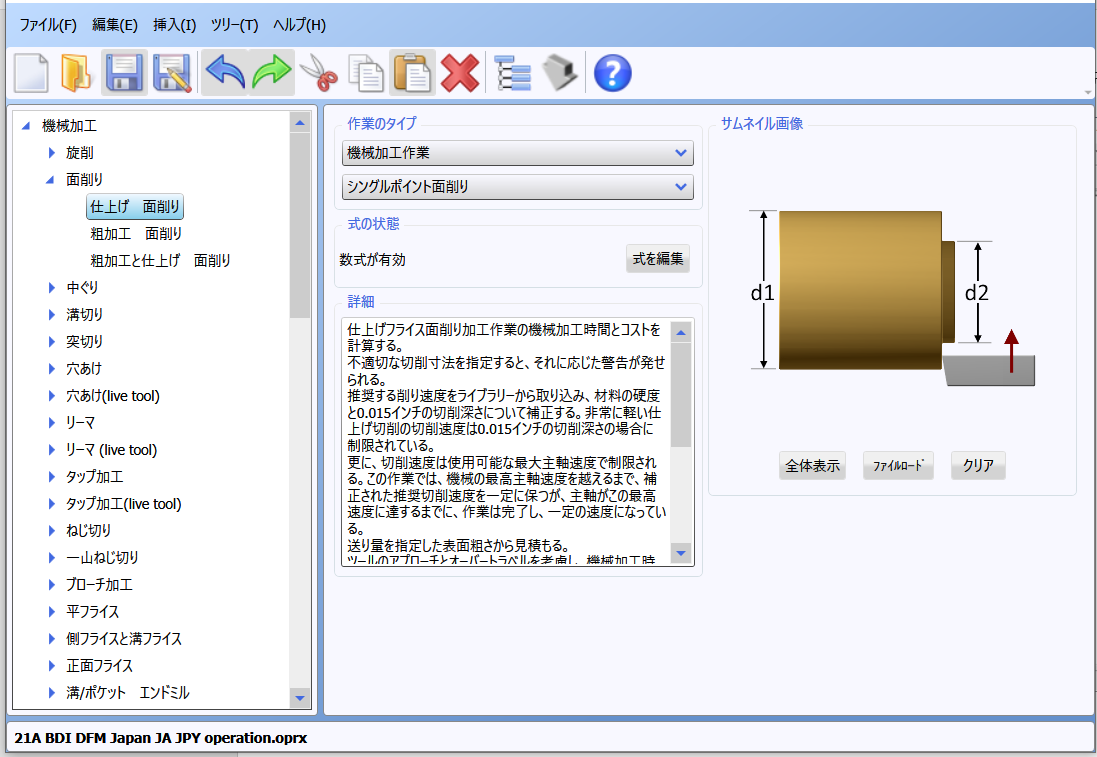Open the ツリー(T) menu
This screenshot has height=757, width=1097.
point(234,24)
